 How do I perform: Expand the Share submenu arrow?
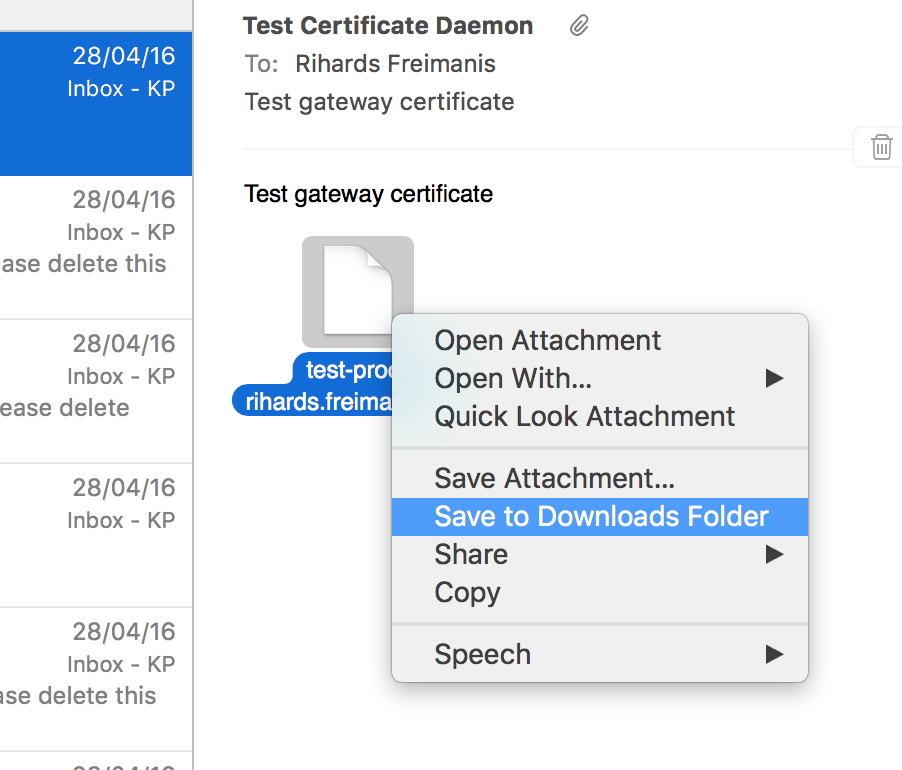point(773,554)
